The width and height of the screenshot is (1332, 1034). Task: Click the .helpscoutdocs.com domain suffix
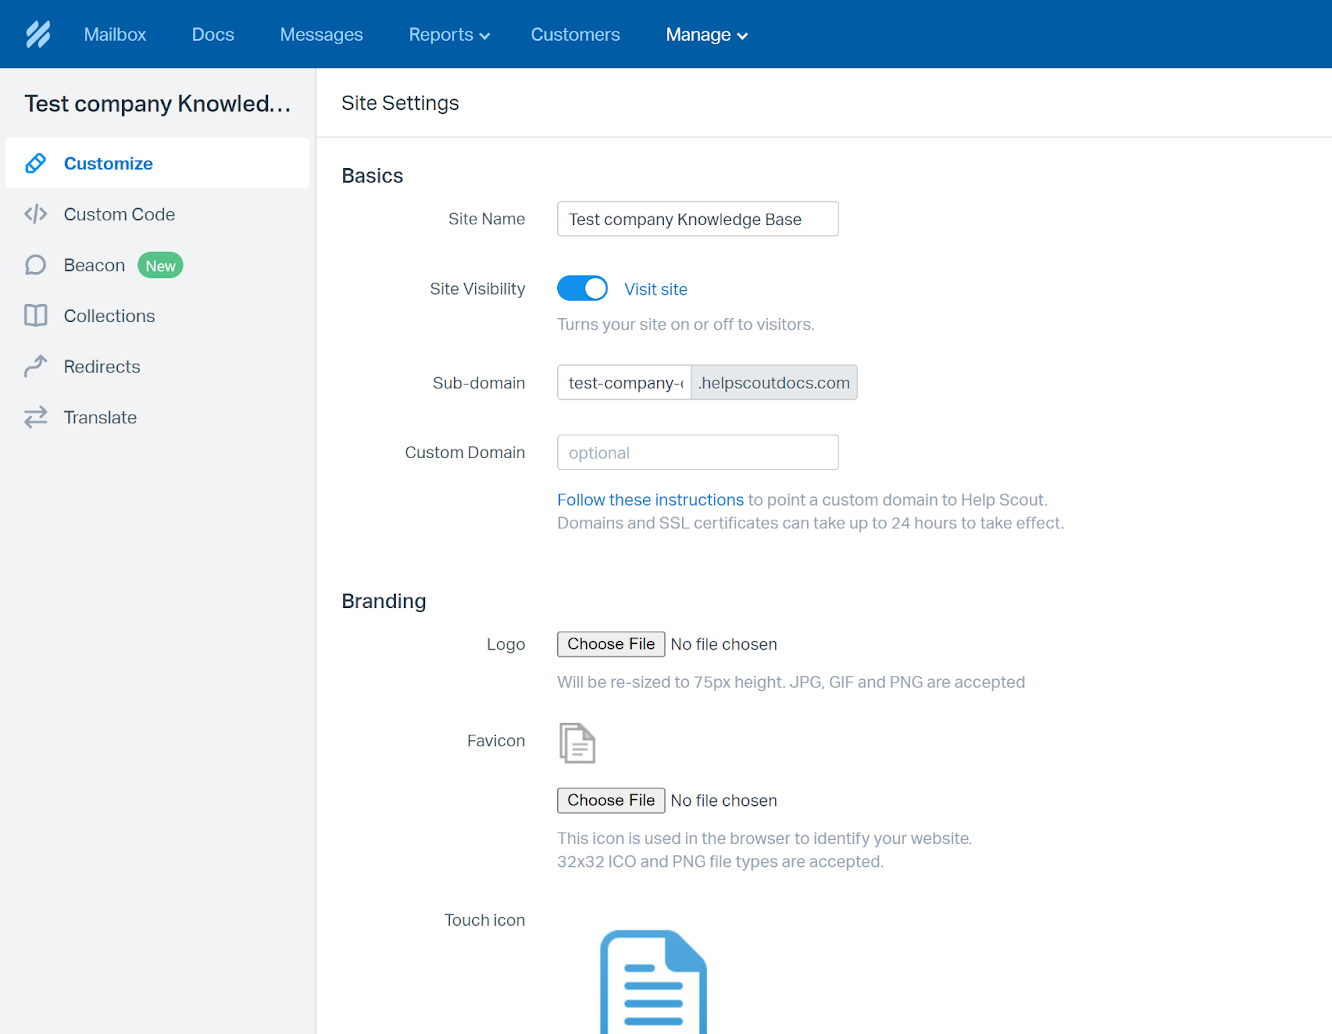pos(774,382)
